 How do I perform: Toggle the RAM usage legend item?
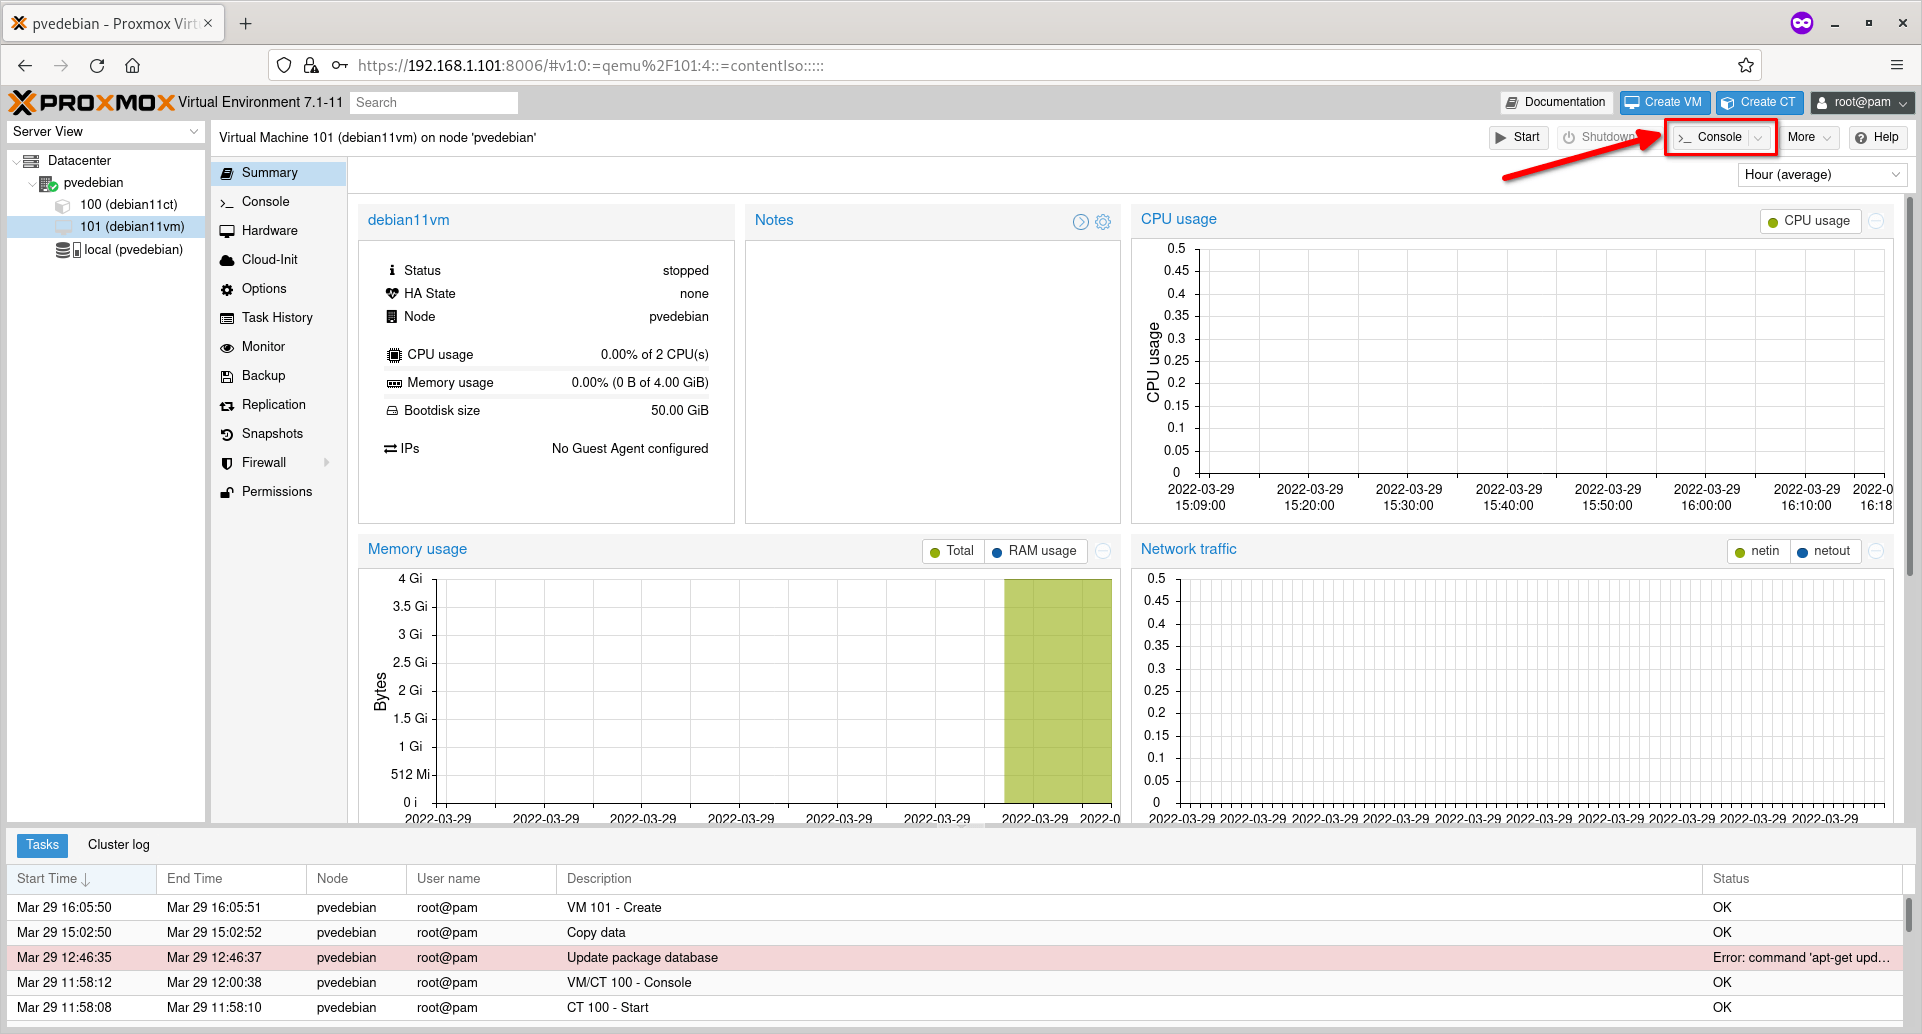(x=1035, y=551)
